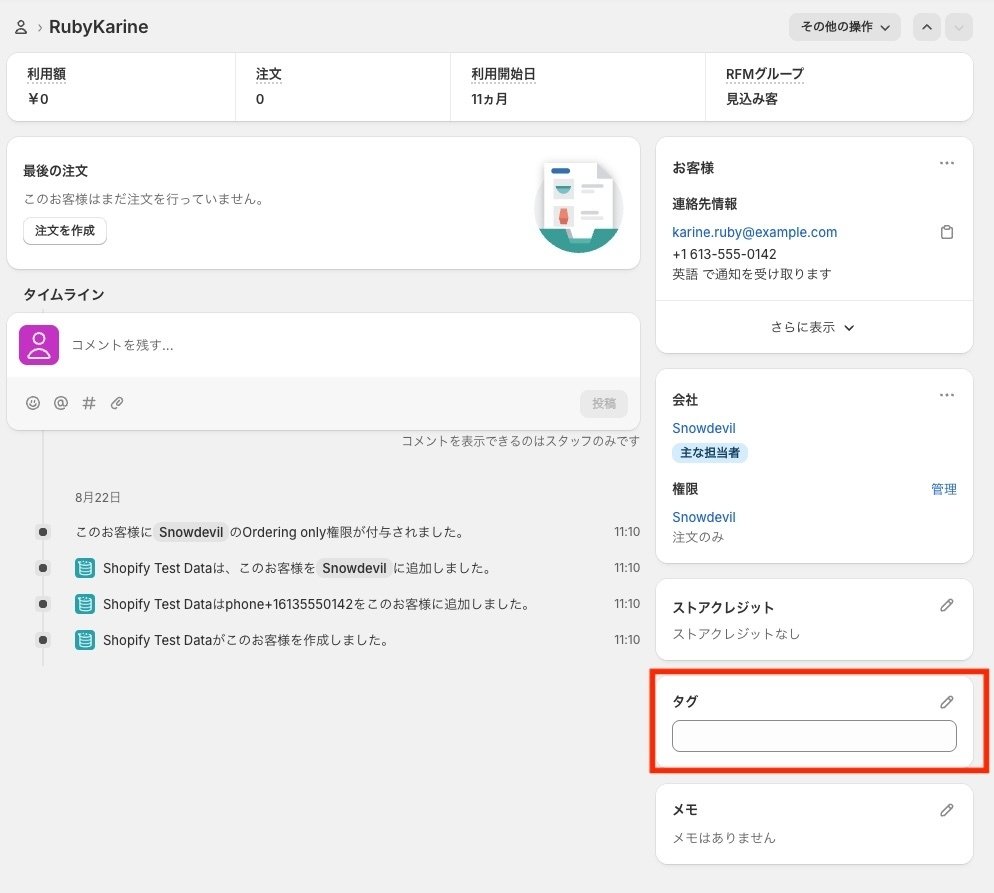The height and width of the screenshot is (893, 994).
Task: Click the hashtag icon in comment box
Action: point(89,403)
